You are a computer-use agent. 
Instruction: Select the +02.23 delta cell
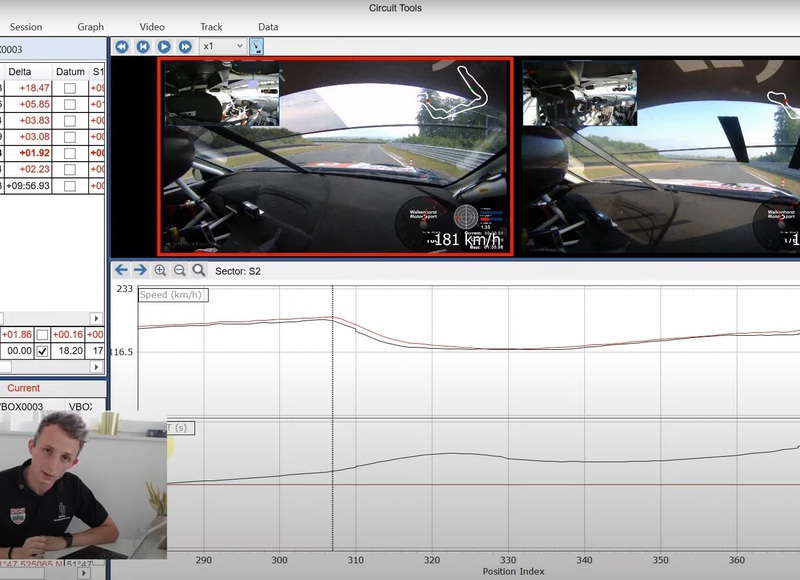pos(28,169)
